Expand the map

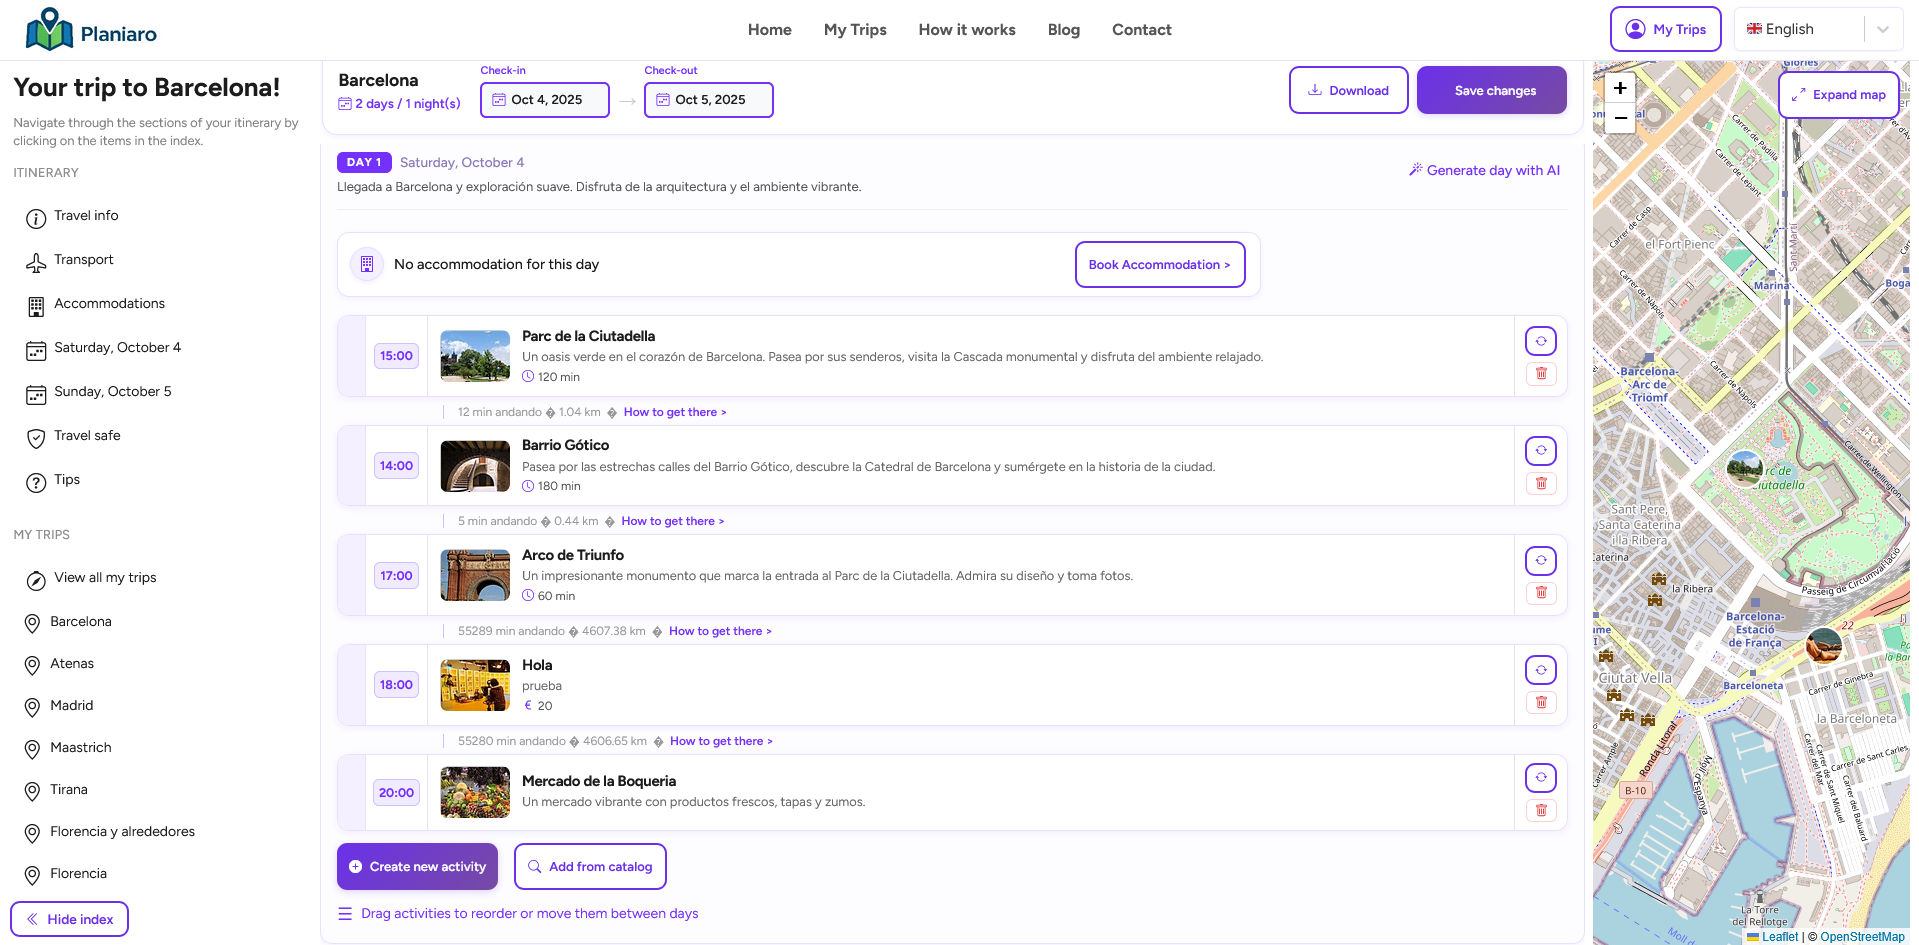pos(1838,95)
